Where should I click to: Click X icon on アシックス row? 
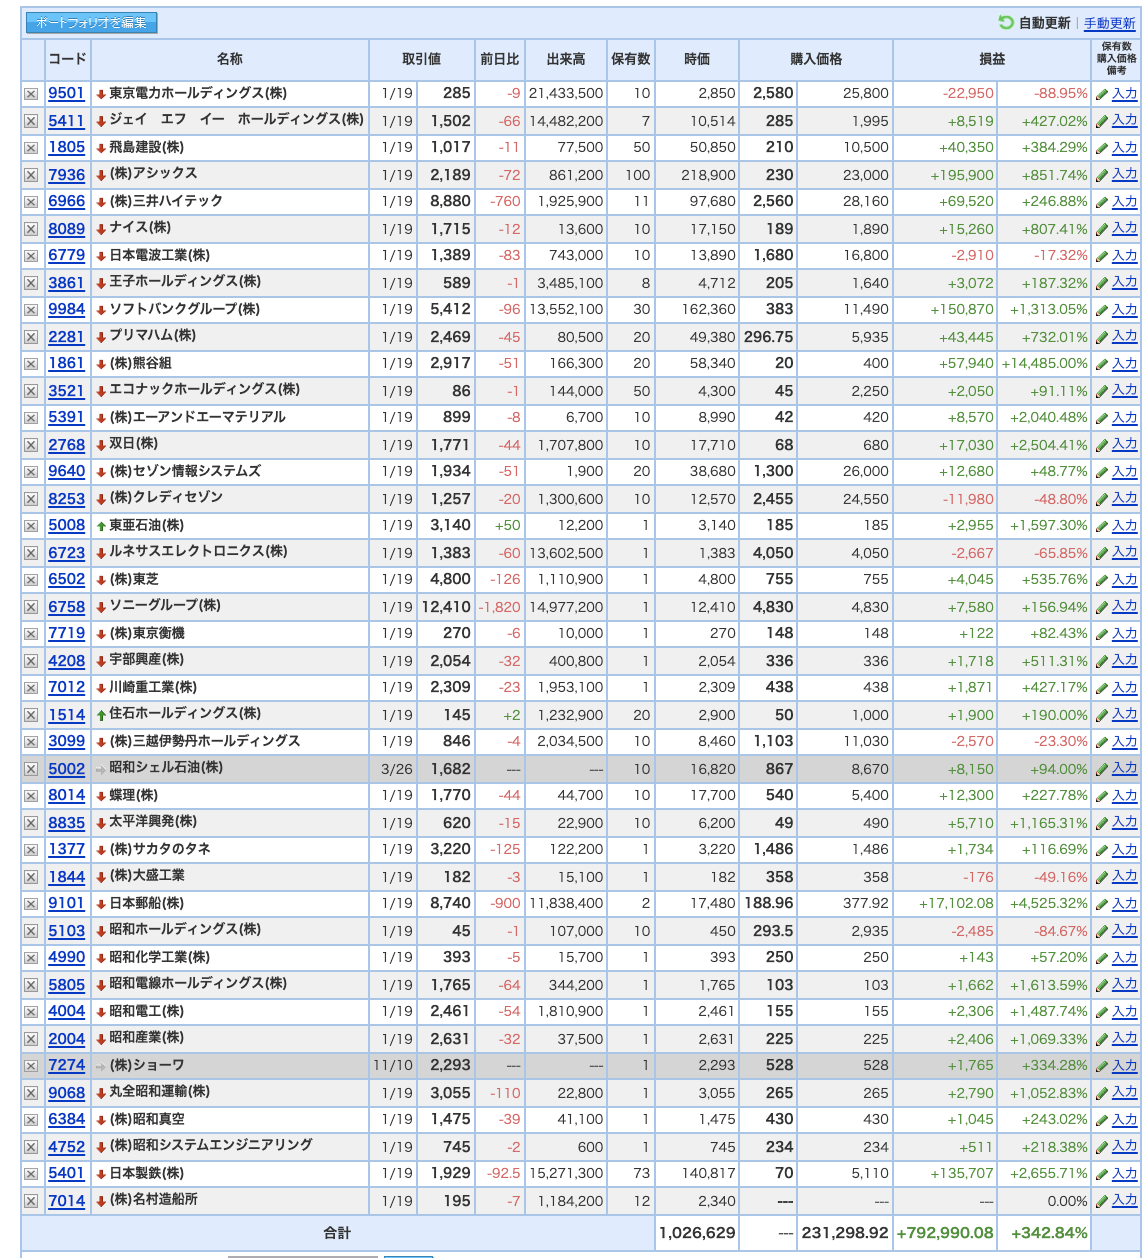[31, 175]
